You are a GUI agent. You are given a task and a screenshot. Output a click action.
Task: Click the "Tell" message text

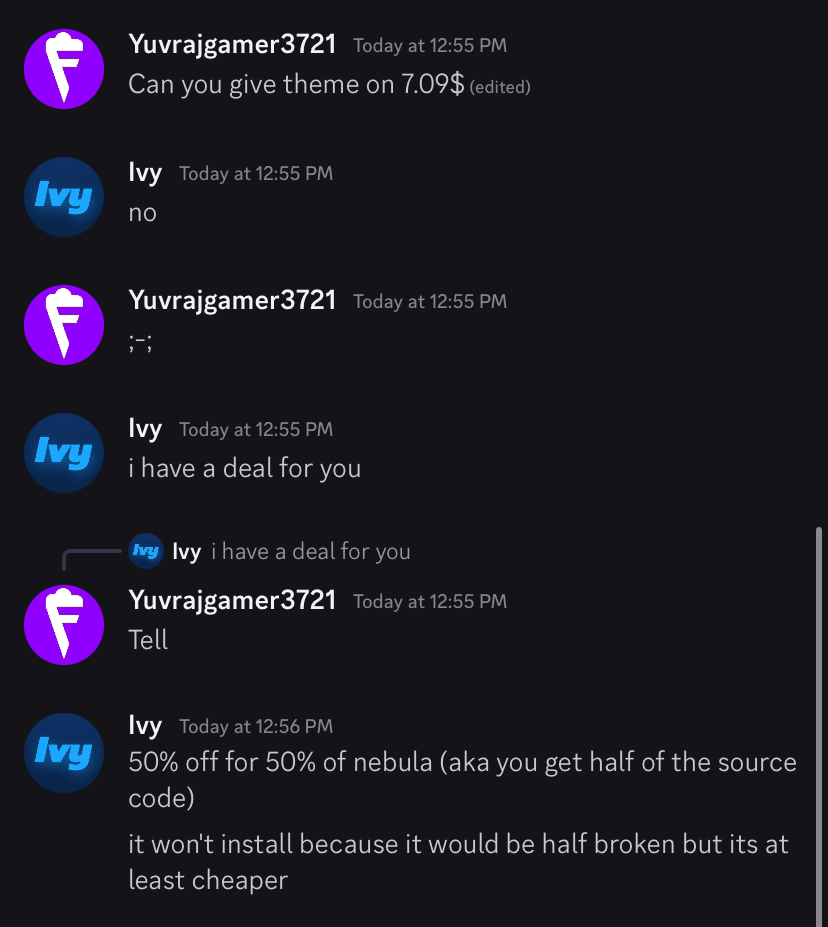click(x=148, y=640)
